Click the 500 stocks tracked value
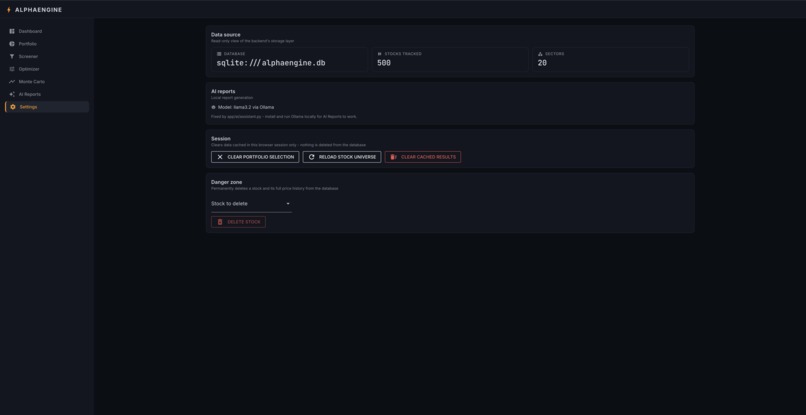The width and height of the screenshot is (806, 415). pos(384,63)
